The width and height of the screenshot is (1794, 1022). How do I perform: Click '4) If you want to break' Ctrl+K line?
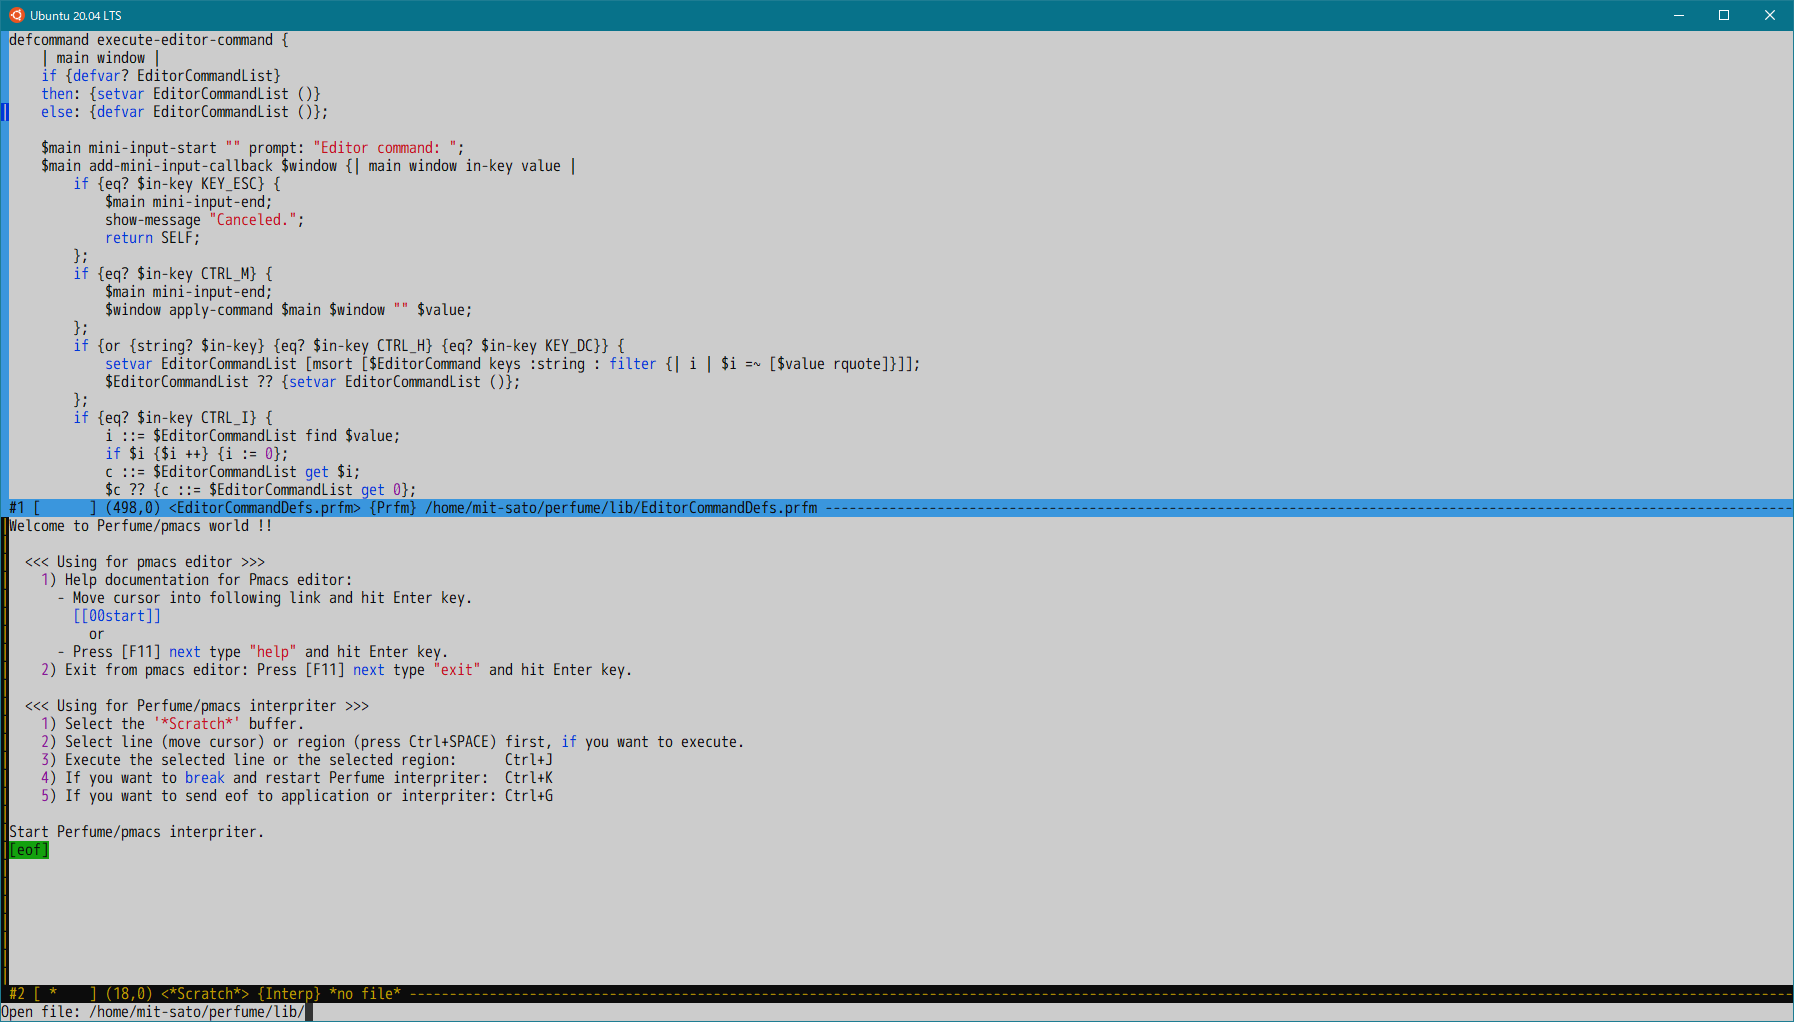click(297, 778)
